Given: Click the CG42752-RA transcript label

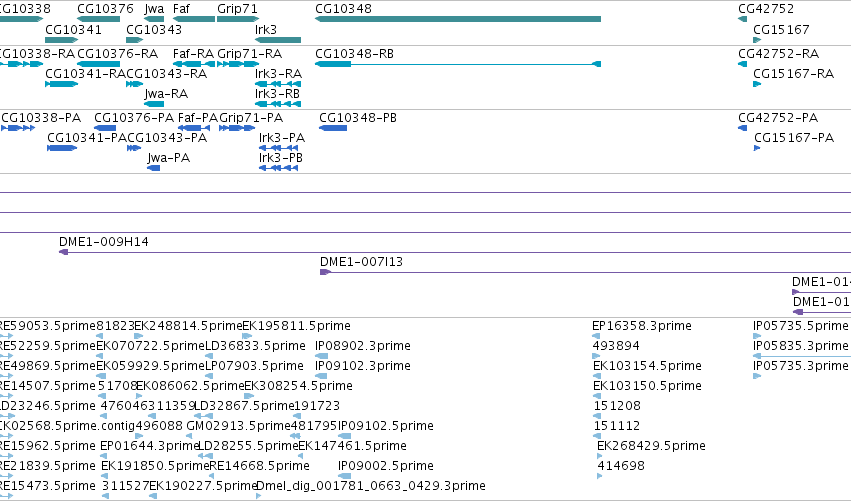Looking at the screenshot, I should coord(778,54).
